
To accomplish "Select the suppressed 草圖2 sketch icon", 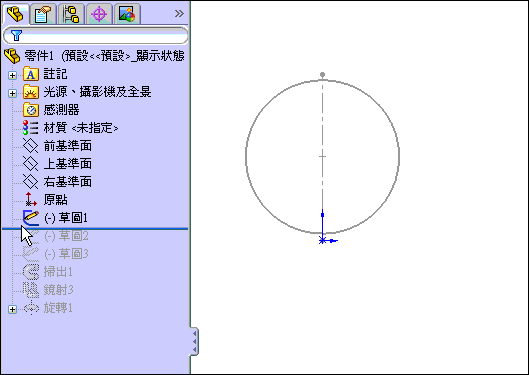I will [31, 236].
